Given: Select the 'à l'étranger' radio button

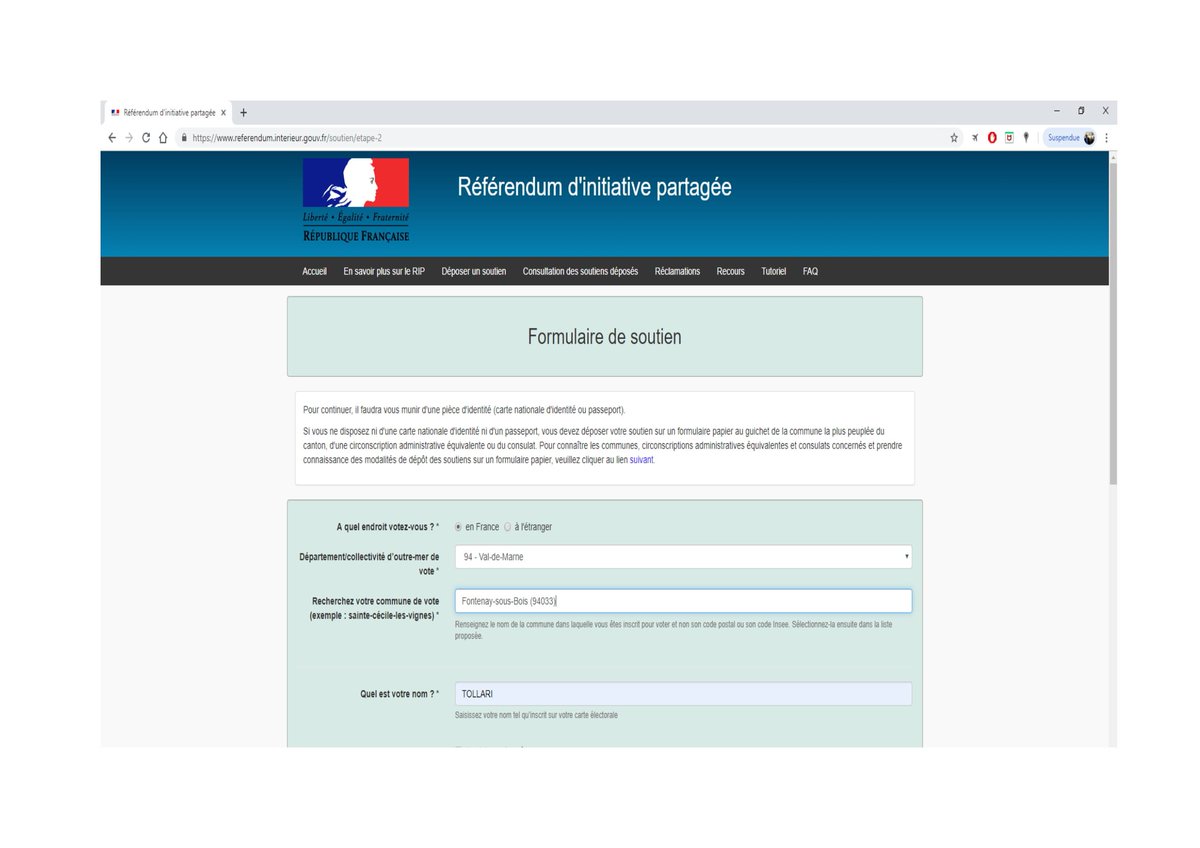Looking at the screenshot, I should (508, 527).
